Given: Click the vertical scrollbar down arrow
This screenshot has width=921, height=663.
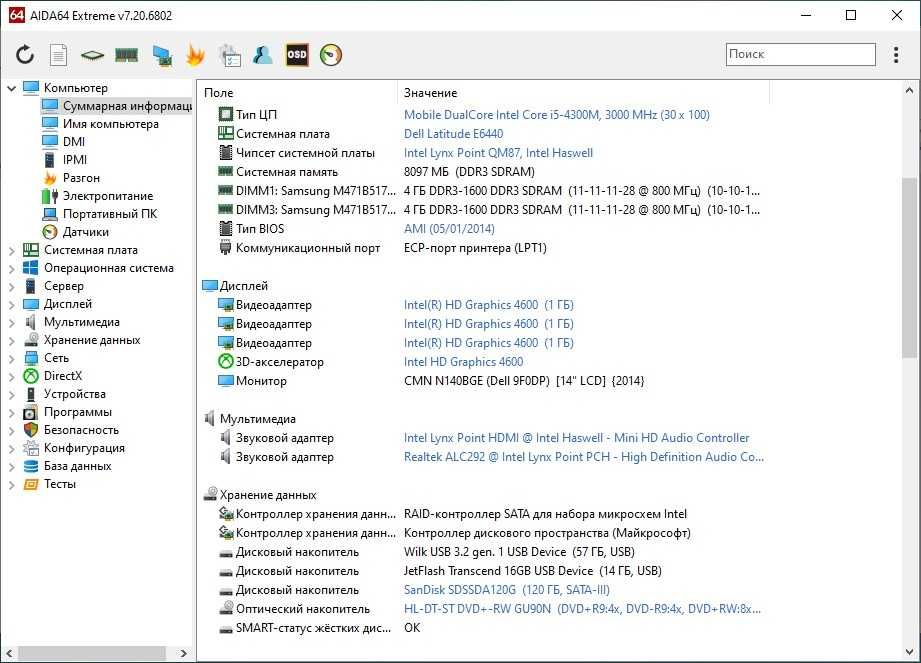Looking at the screenshot, I should click(909, 651).
